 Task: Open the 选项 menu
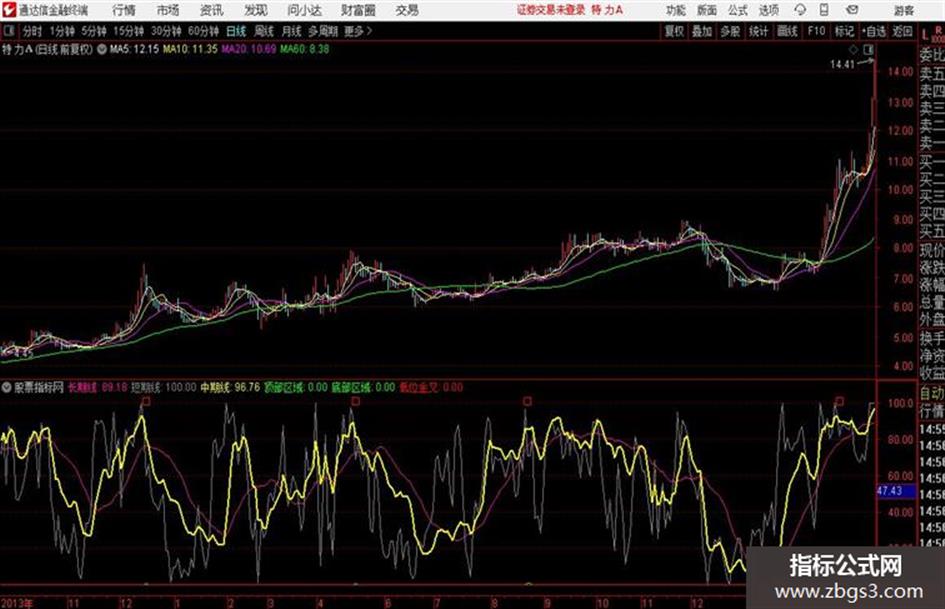coord(768,10)
